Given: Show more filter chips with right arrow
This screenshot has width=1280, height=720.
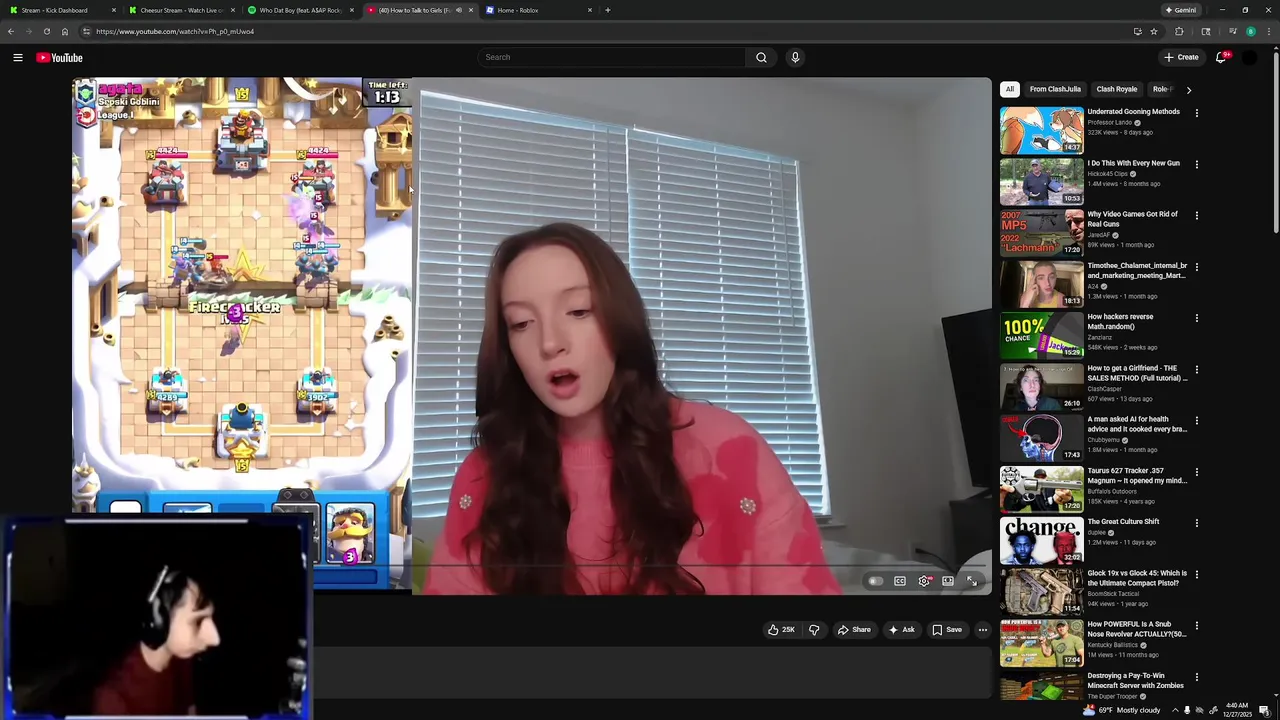Looking at the screenshot, I should point(1189,89).
